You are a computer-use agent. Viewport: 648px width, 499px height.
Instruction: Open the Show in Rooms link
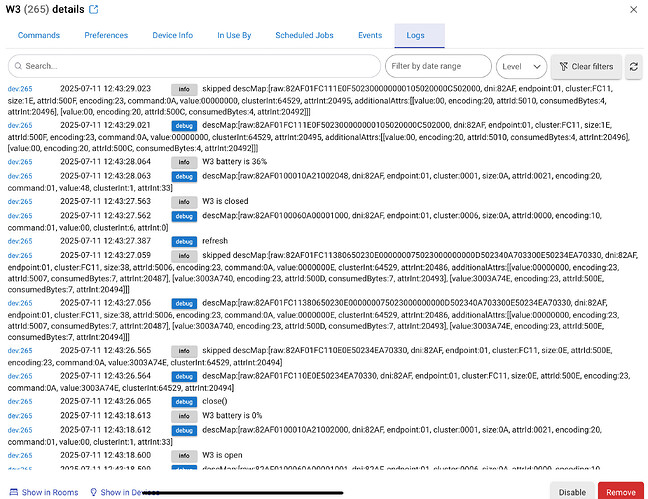[x=44, y=492]
